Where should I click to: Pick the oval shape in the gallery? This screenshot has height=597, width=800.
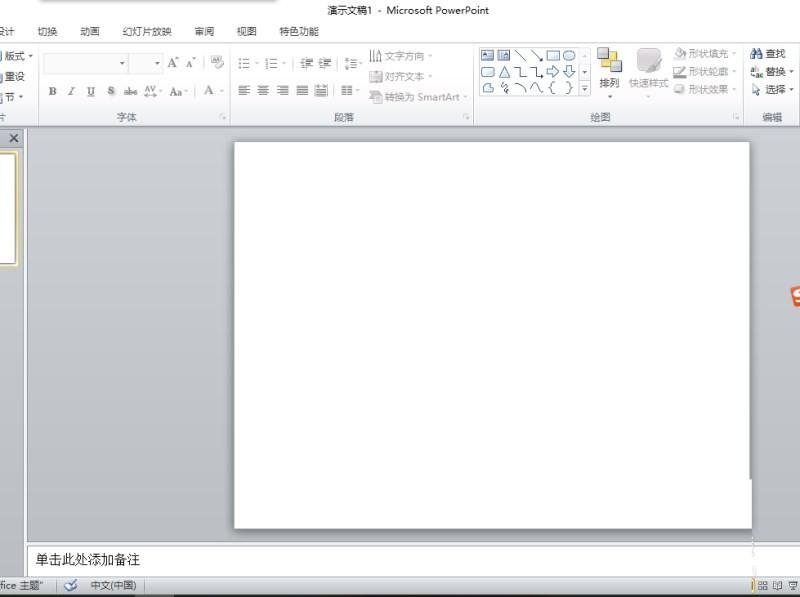569,55
